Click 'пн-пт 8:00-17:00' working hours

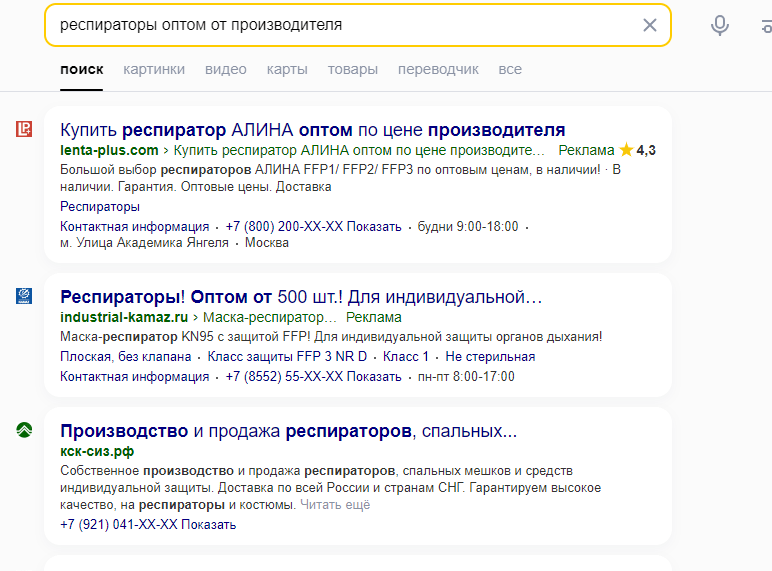[466, 377]
